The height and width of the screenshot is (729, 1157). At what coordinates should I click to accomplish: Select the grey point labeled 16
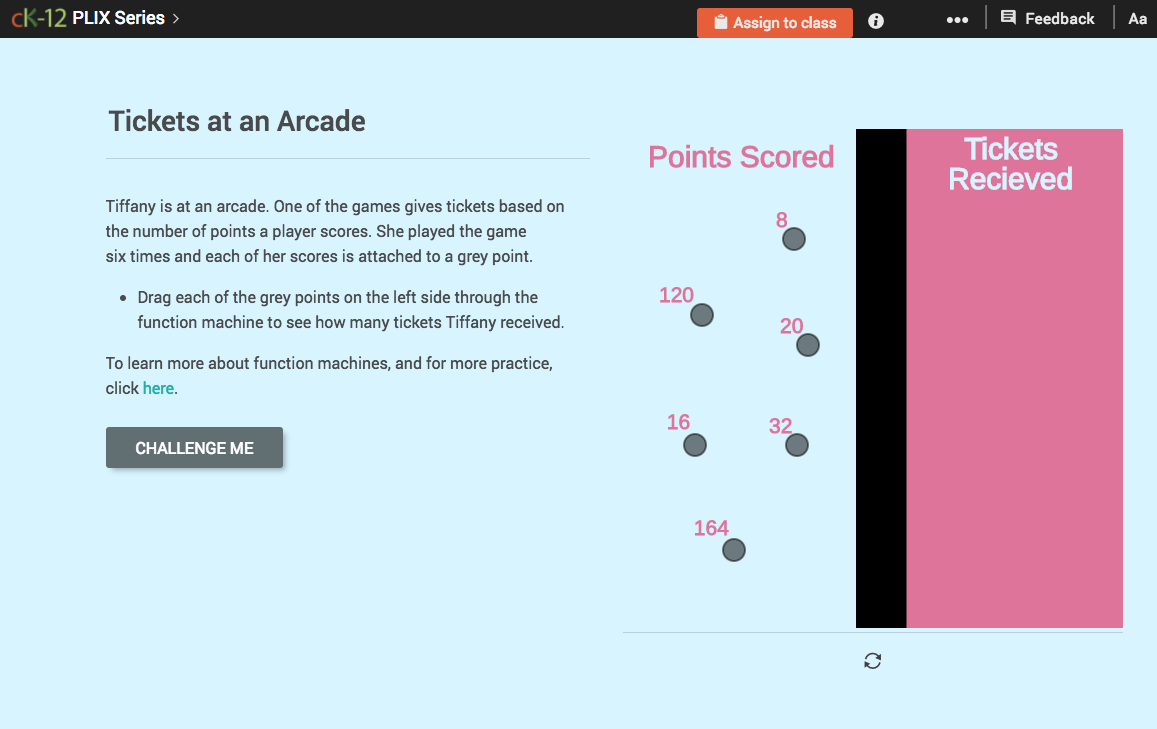click(694, 445)
